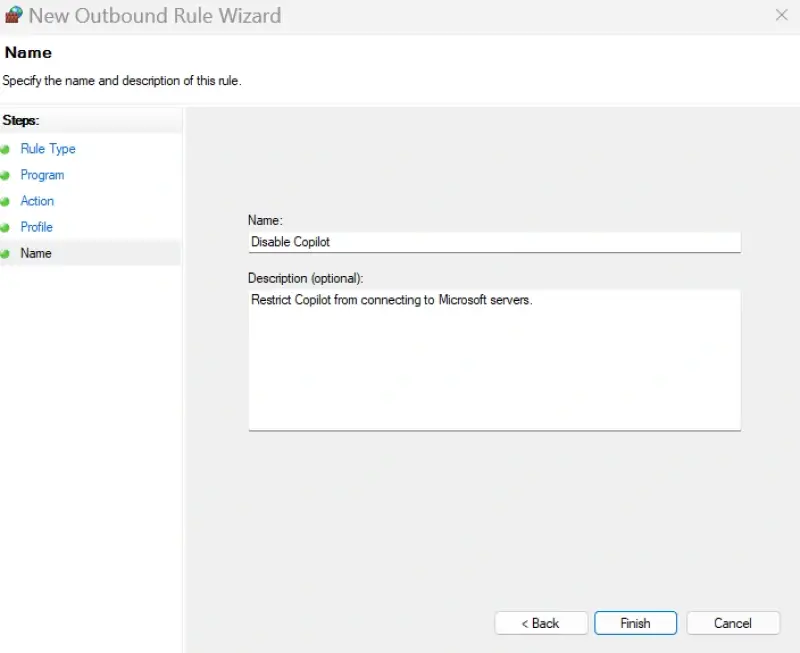Open the Program step from the Steps list
Viewport: 800px width, 653px height.
[43, 174]
